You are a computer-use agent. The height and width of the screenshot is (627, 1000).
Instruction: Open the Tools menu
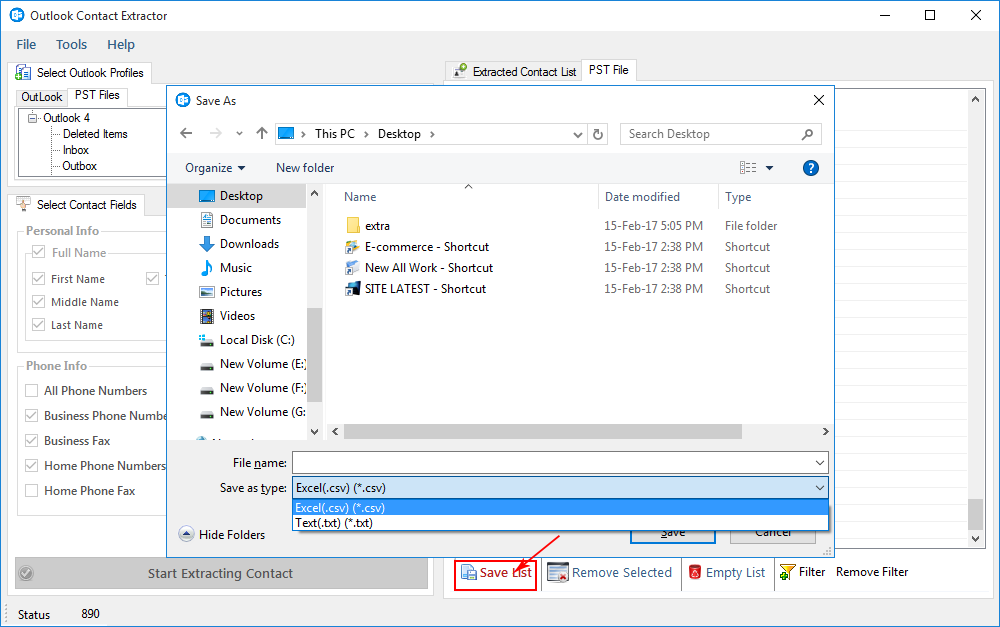click(x=71, y=45)
